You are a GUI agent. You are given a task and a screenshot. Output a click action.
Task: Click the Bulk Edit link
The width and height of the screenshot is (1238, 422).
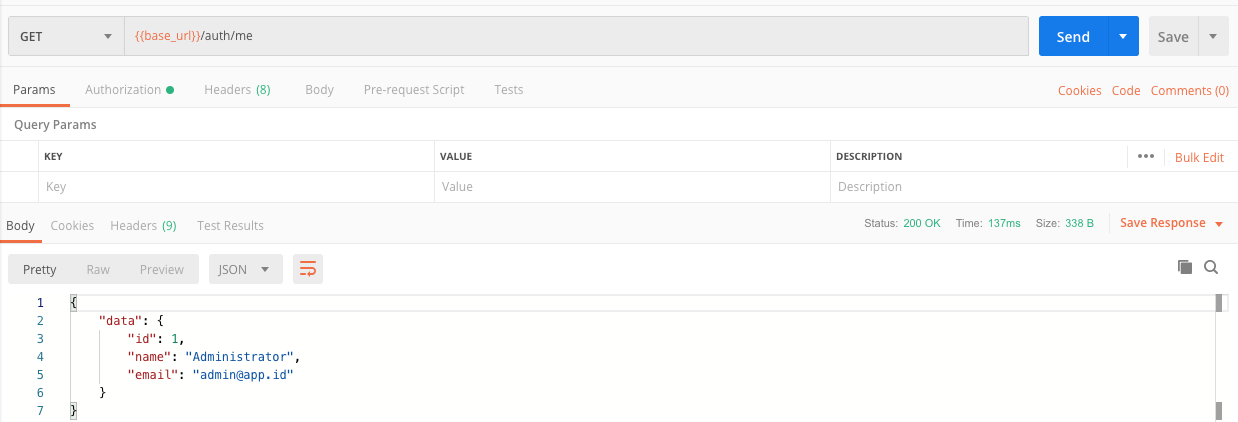(x=1199, y=157)
